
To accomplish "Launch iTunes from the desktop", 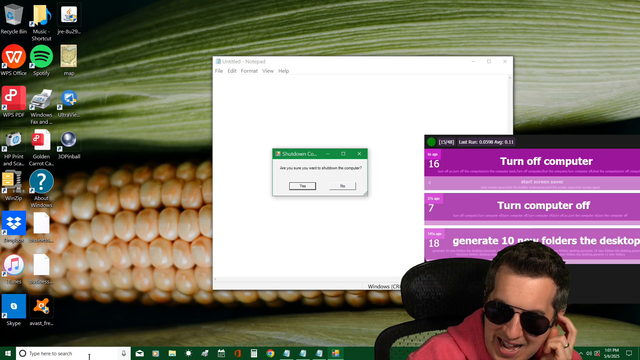I will coord(13,269).
